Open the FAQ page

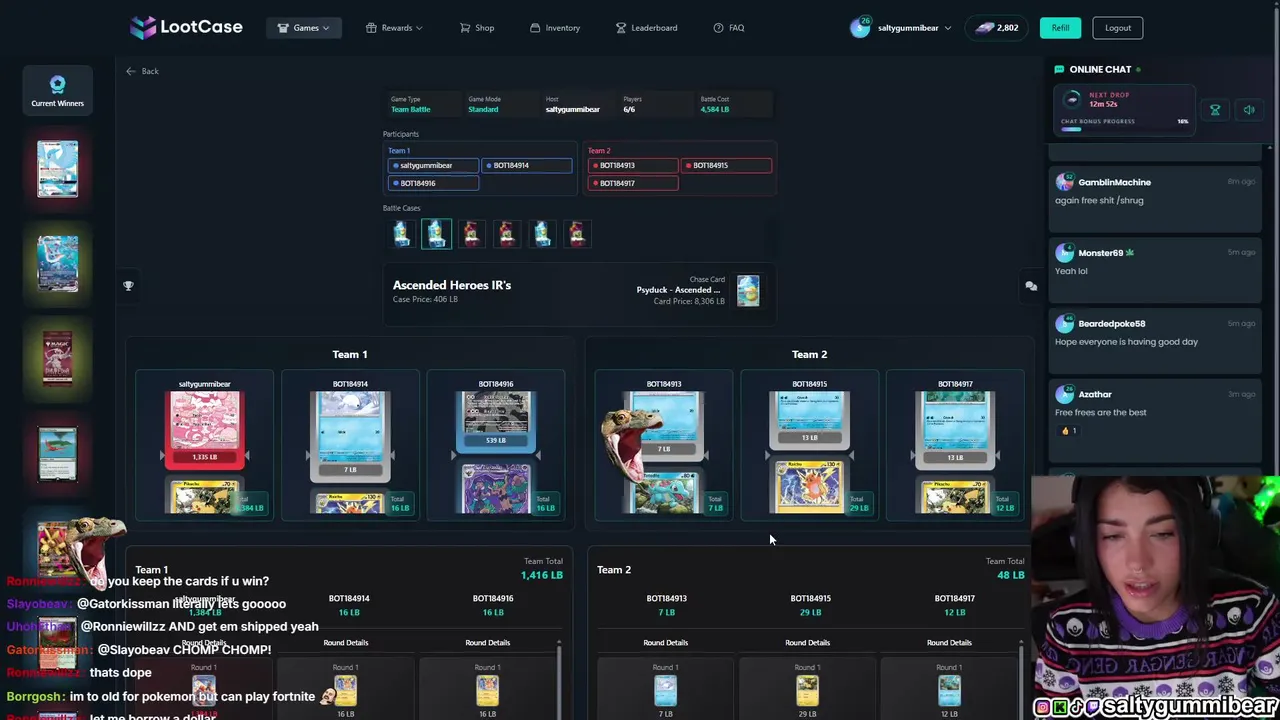(x=729, y=28)
